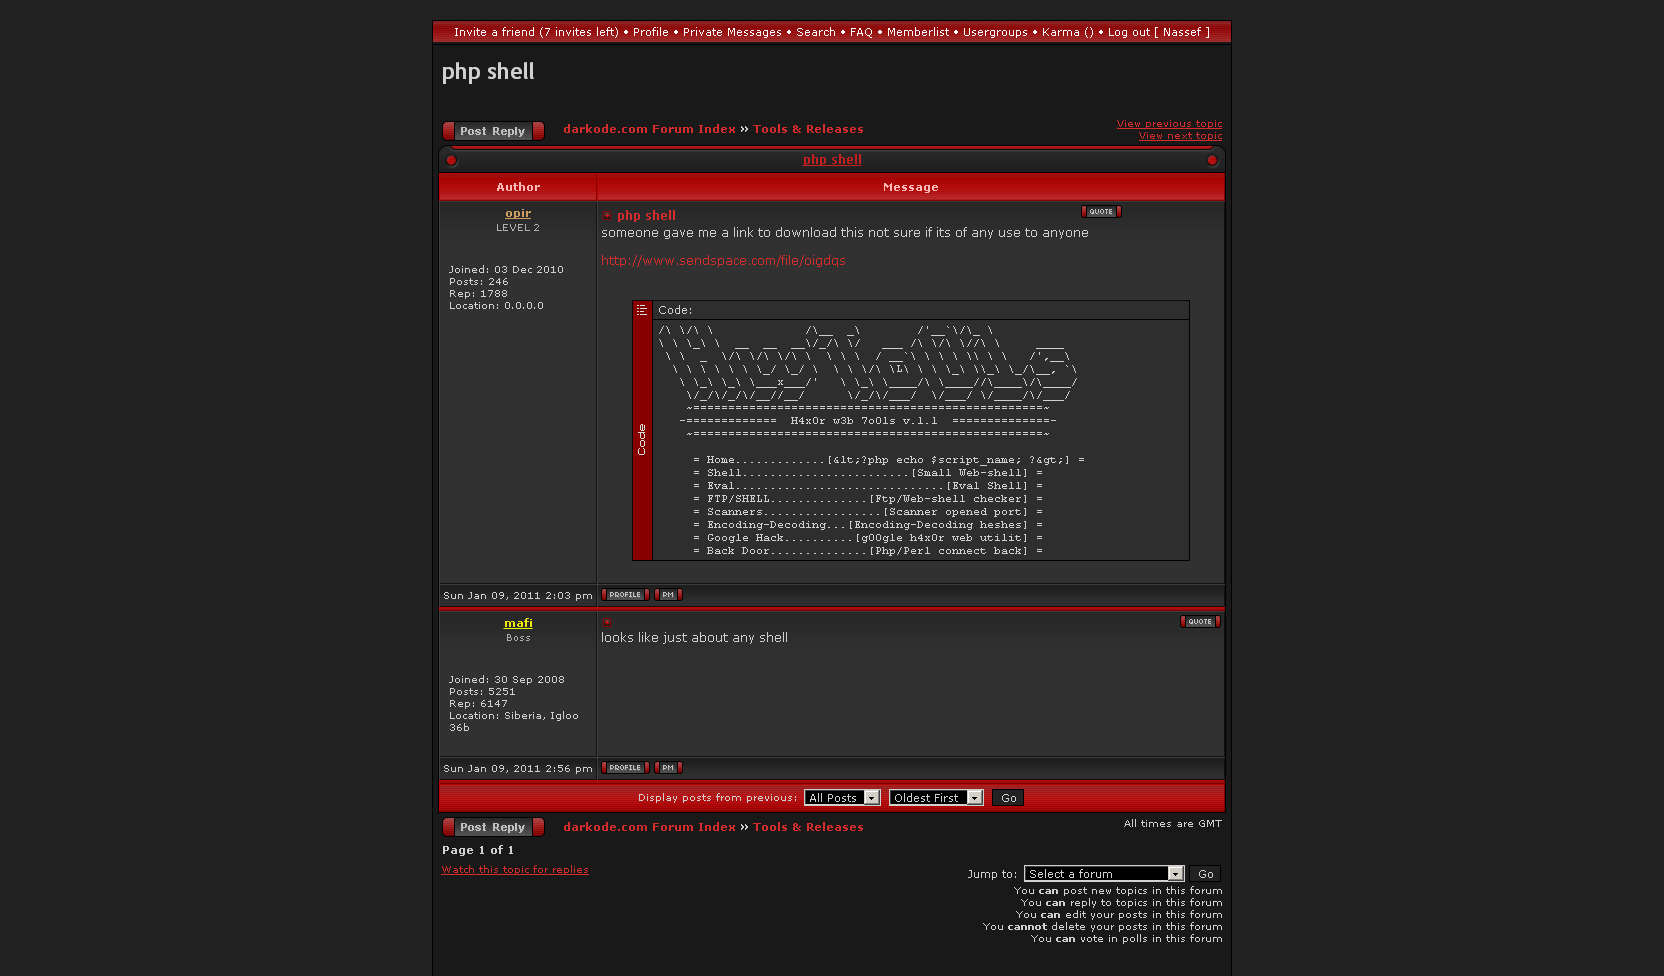The height and width of the screenshot is (976, 1664).
Task: Open the 'All Posts' dropdown
Action: (842, 798)
